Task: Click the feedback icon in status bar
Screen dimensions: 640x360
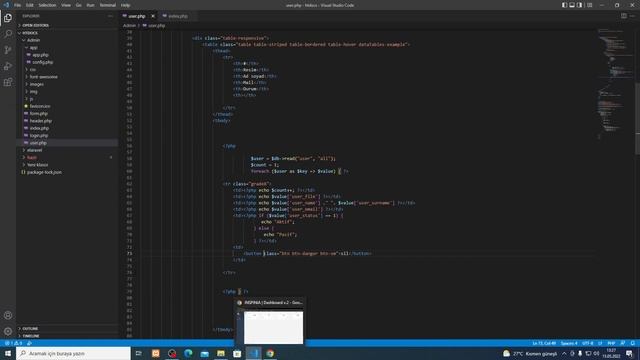Action: [x=622, y=343]
